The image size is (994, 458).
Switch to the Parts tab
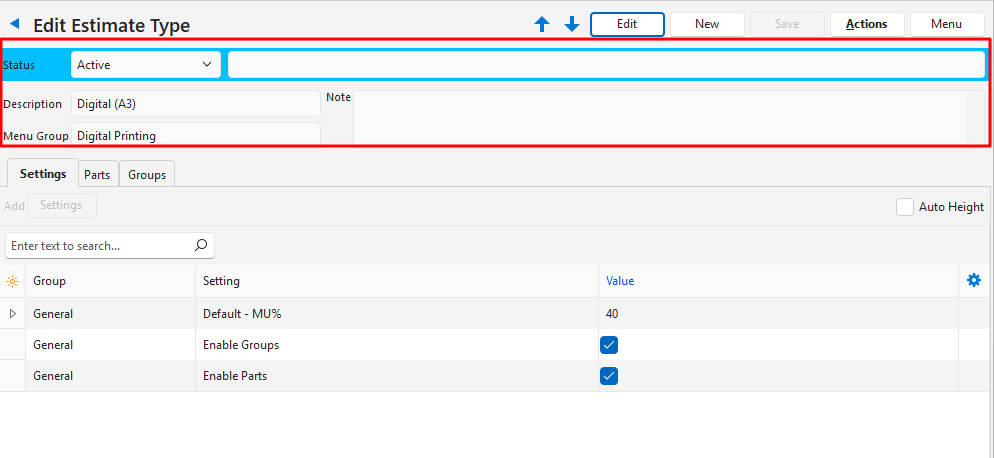[x=97, y=174]
